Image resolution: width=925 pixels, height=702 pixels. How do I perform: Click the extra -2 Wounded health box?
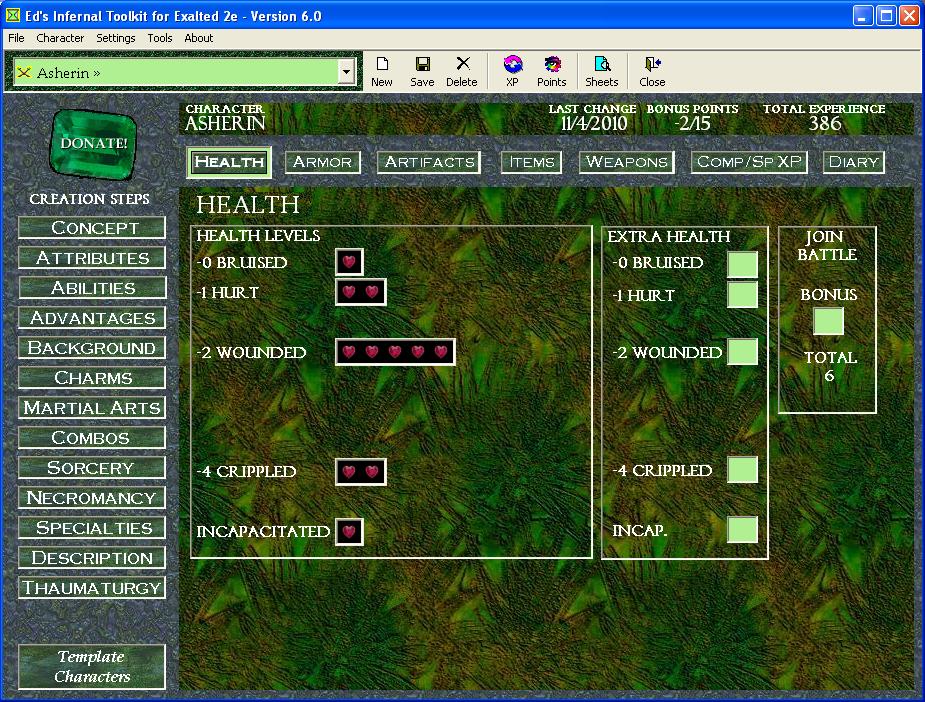742,352
